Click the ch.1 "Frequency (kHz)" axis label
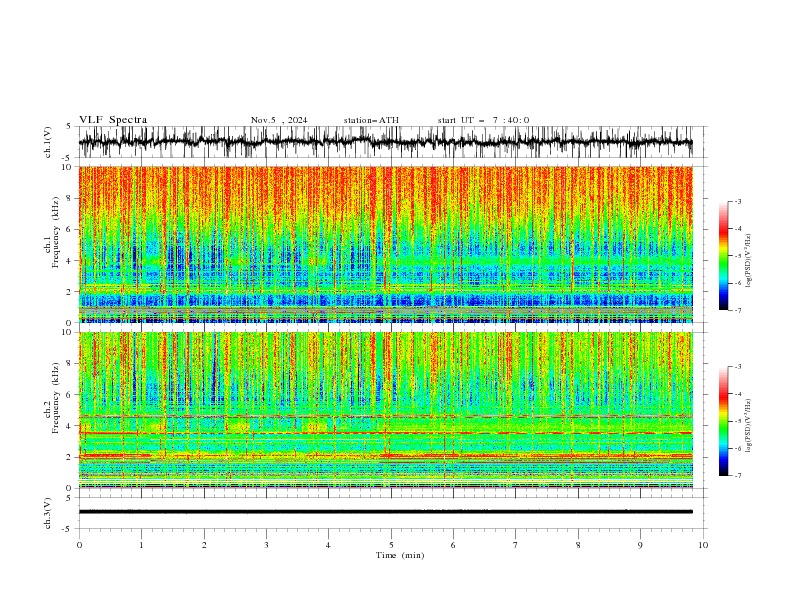Screen dimensions: 792x612 point(55,232)
